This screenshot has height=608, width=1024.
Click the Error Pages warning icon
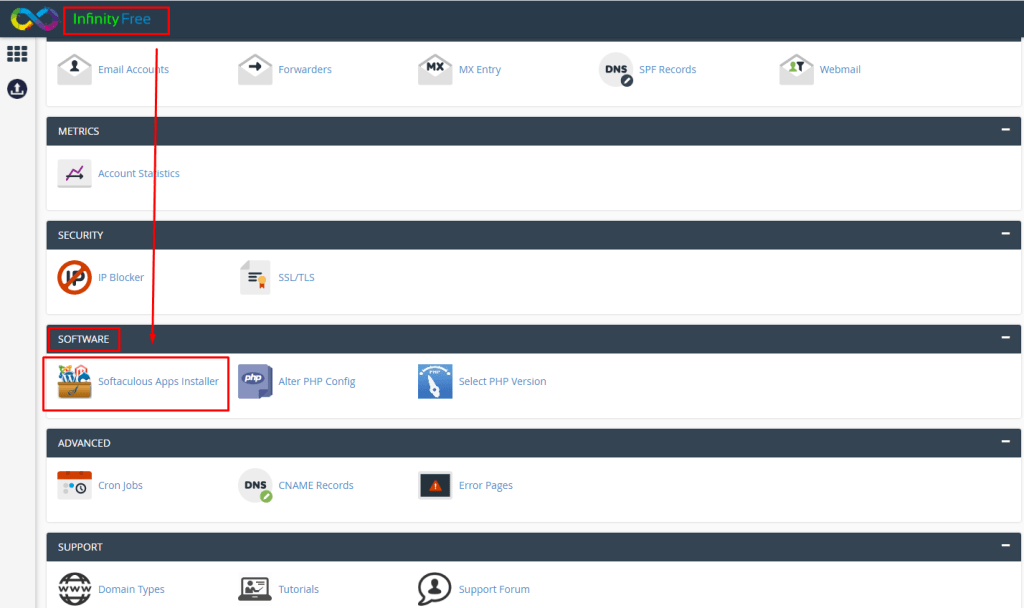435,485
